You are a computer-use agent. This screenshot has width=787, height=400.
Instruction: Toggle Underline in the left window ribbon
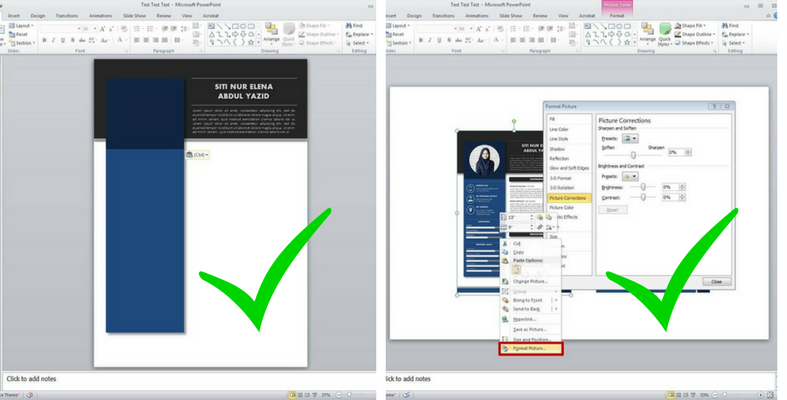coord(63,40)
